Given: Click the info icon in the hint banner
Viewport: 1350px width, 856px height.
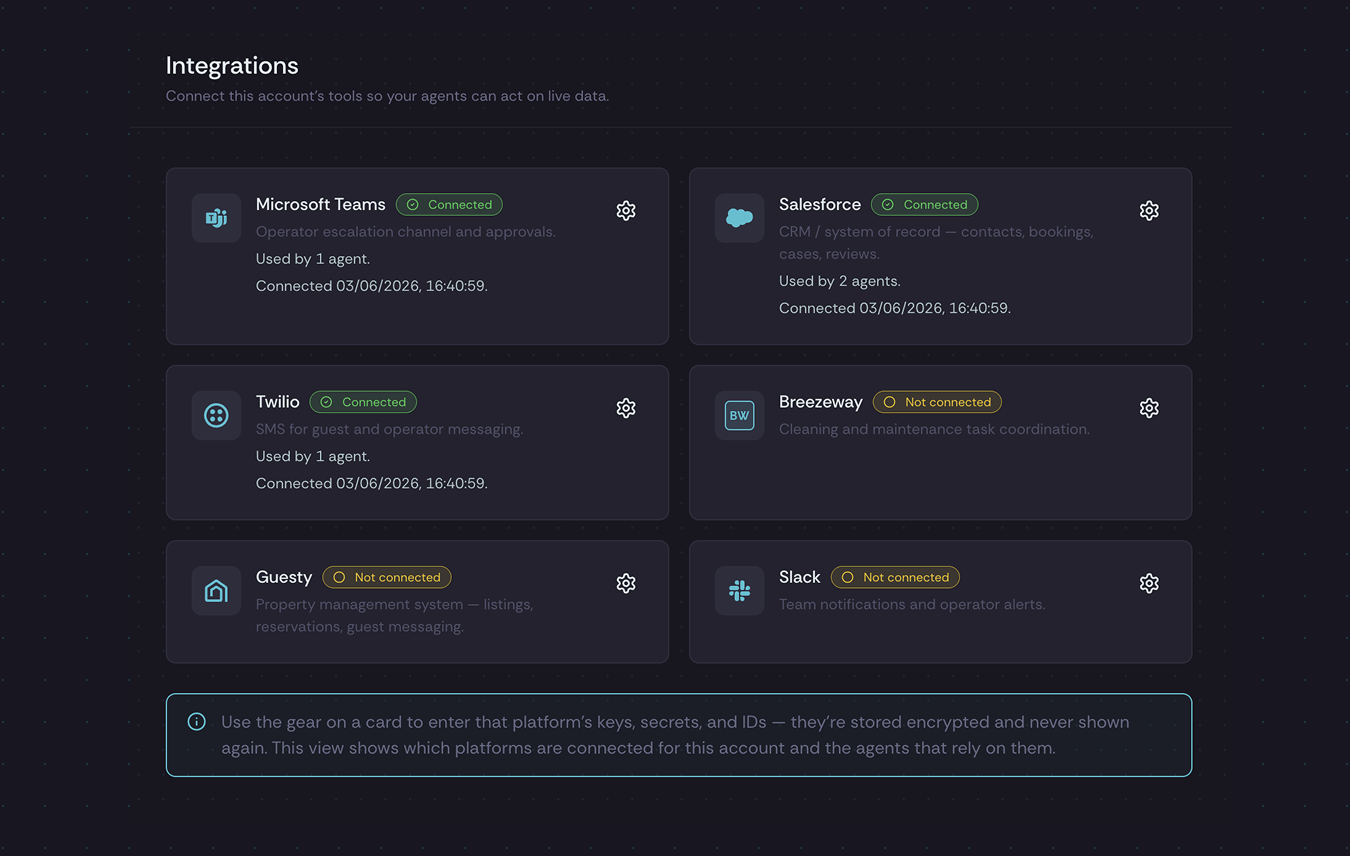Looking at the screenshot, I should click(197, 722).
